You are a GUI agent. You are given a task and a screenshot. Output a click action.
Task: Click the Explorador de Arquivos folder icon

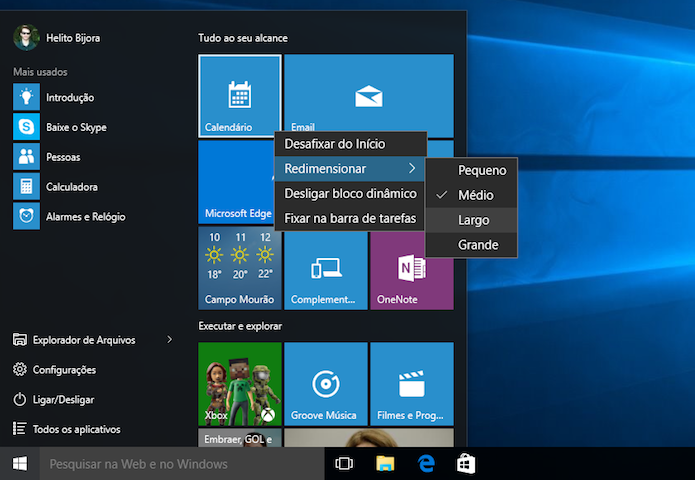click(x=20, y=340)
